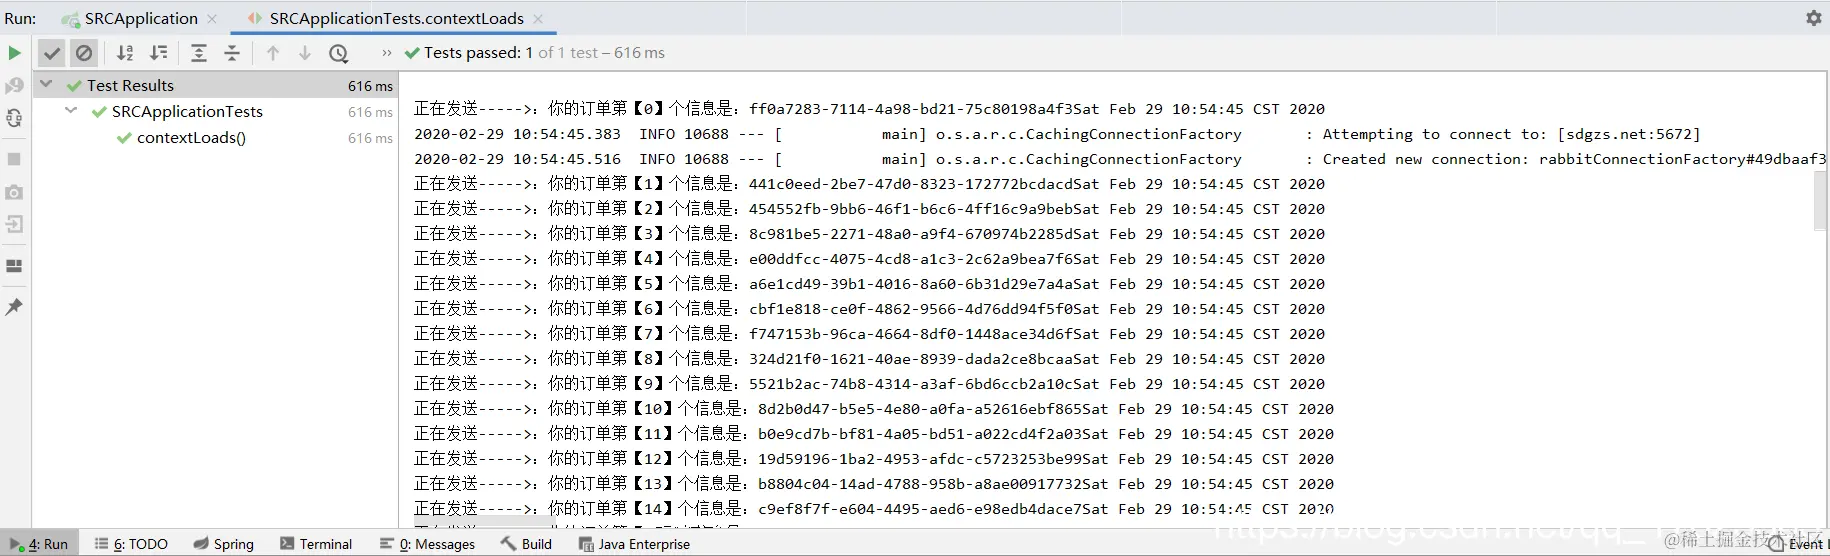Click the Restore Layout icon

click(x=14, y=266)
